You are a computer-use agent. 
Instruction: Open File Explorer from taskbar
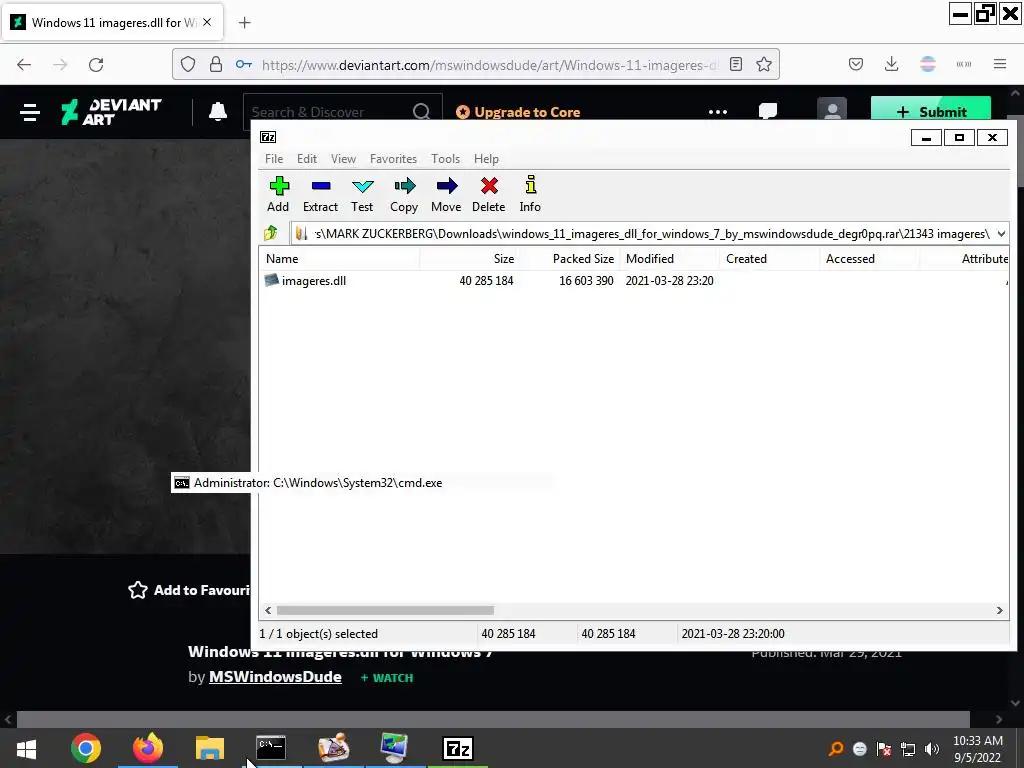210,748
